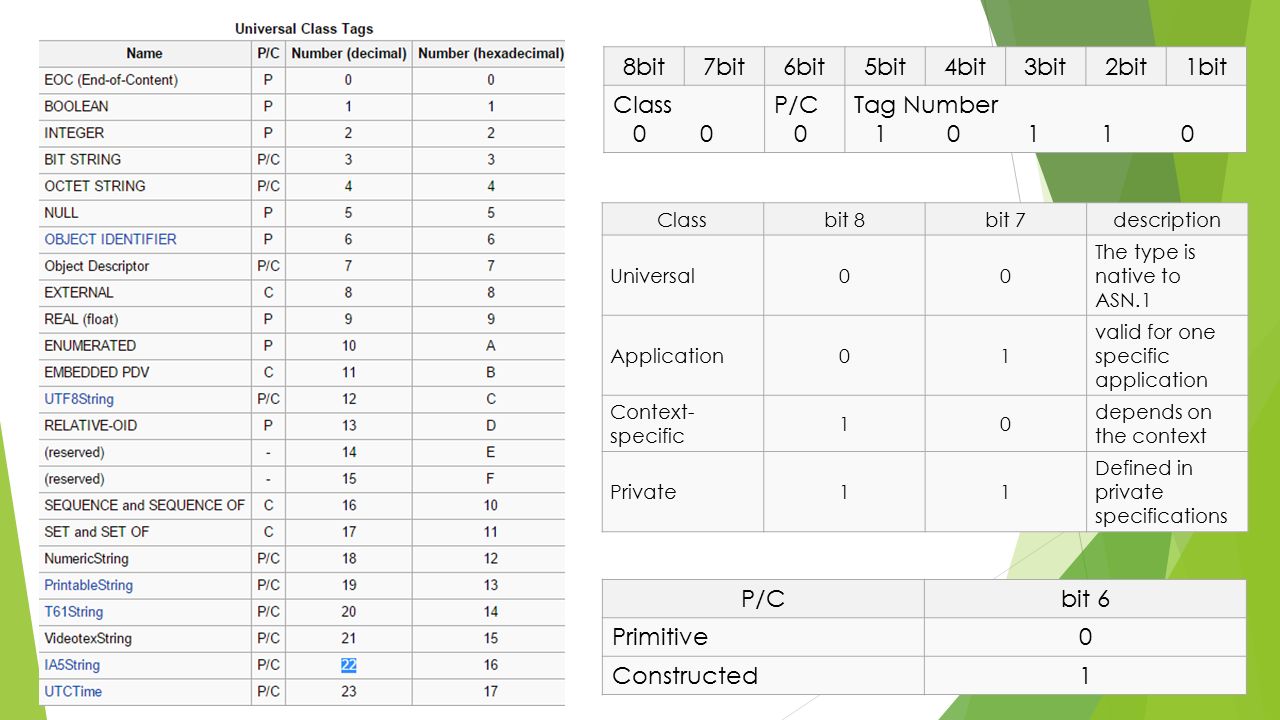Select the 'EMBEDDED PDV' row name
Image resolution: width=1280 pixels, height=720 pixels.
click(97, 372)
